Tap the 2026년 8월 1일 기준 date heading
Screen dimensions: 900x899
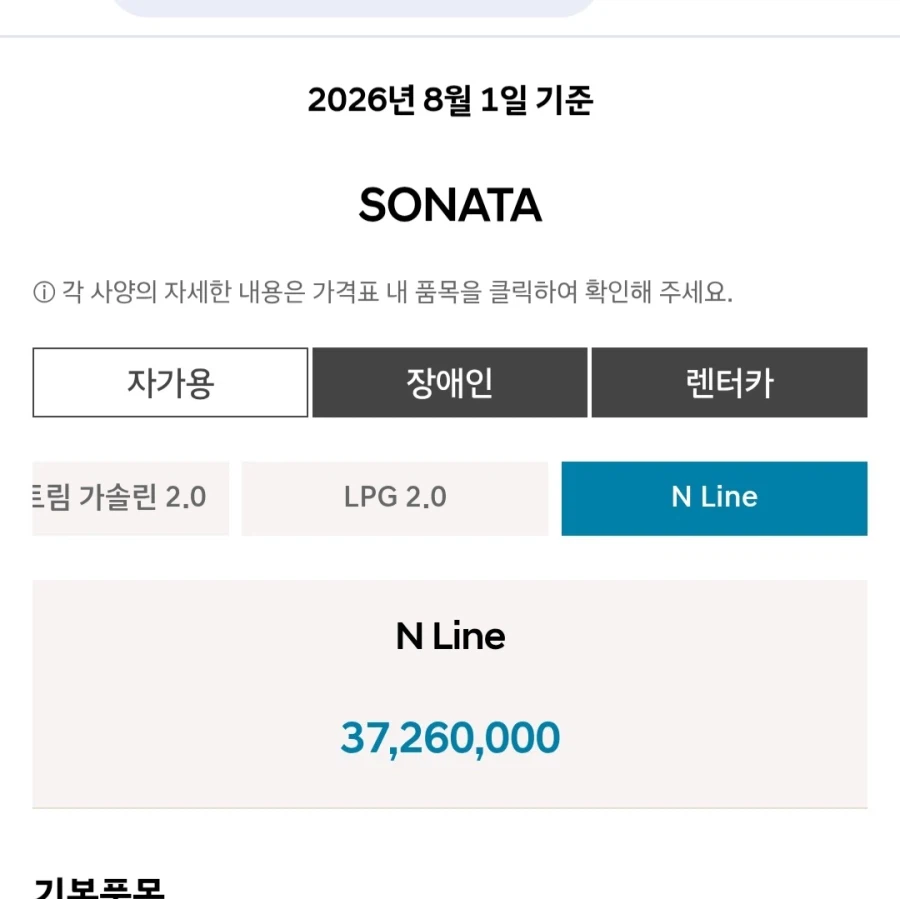(451, 100)
